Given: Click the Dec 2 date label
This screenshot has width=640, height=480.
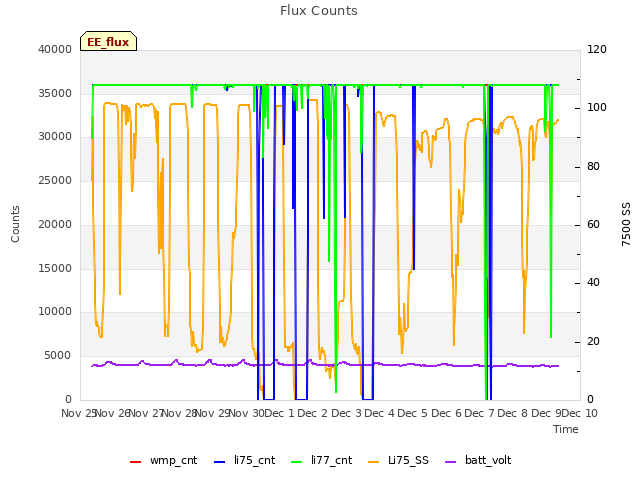Looking at the screenshot, I should point(313,413).
